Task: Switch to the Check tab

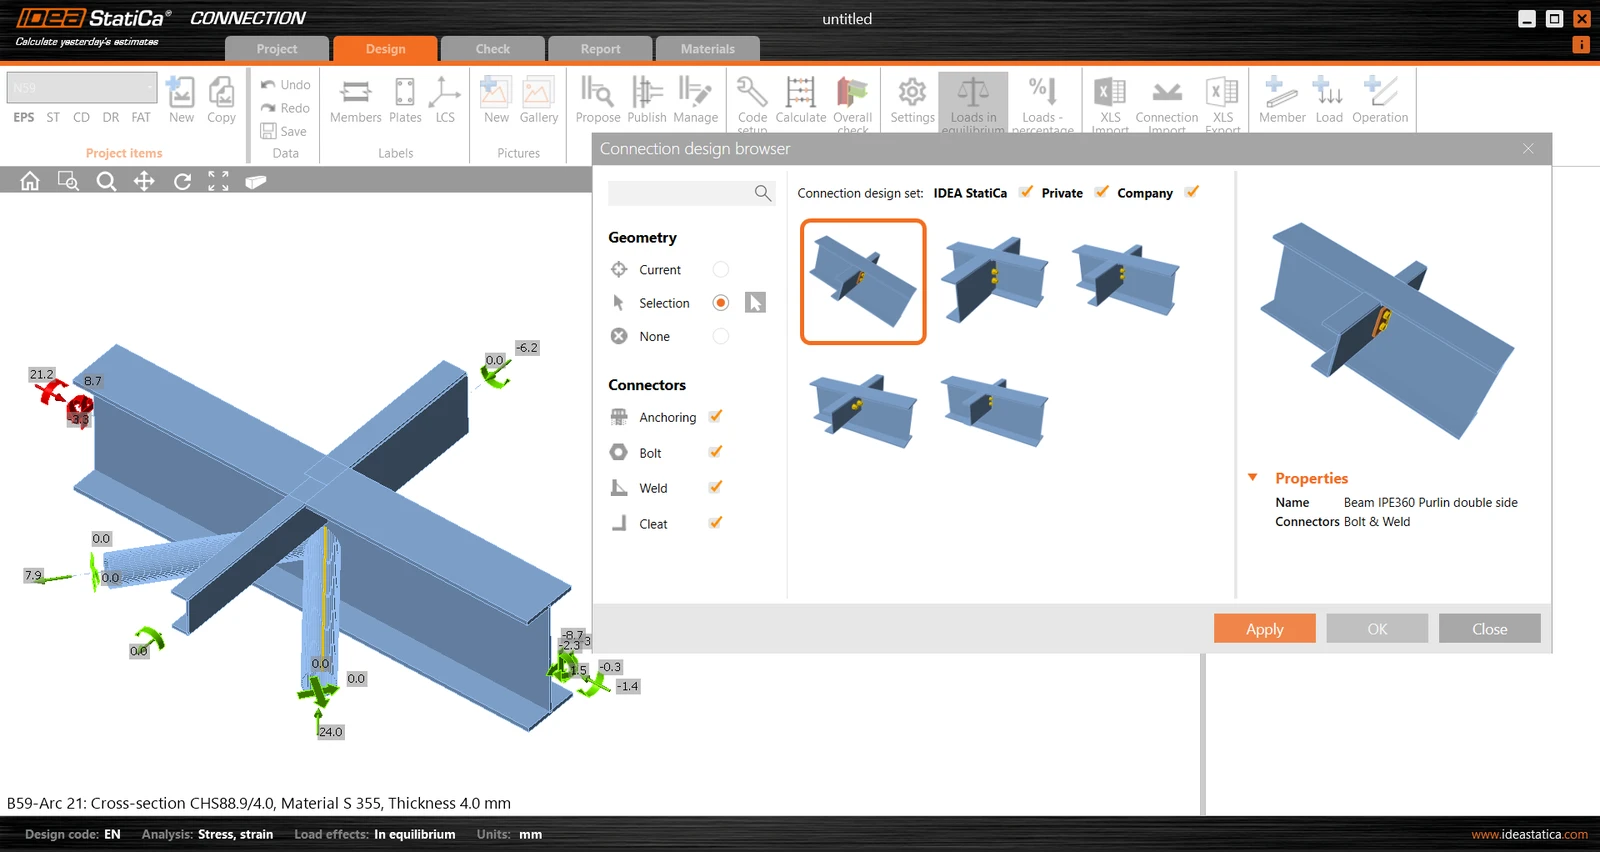Action: click(x=493, y=49)
